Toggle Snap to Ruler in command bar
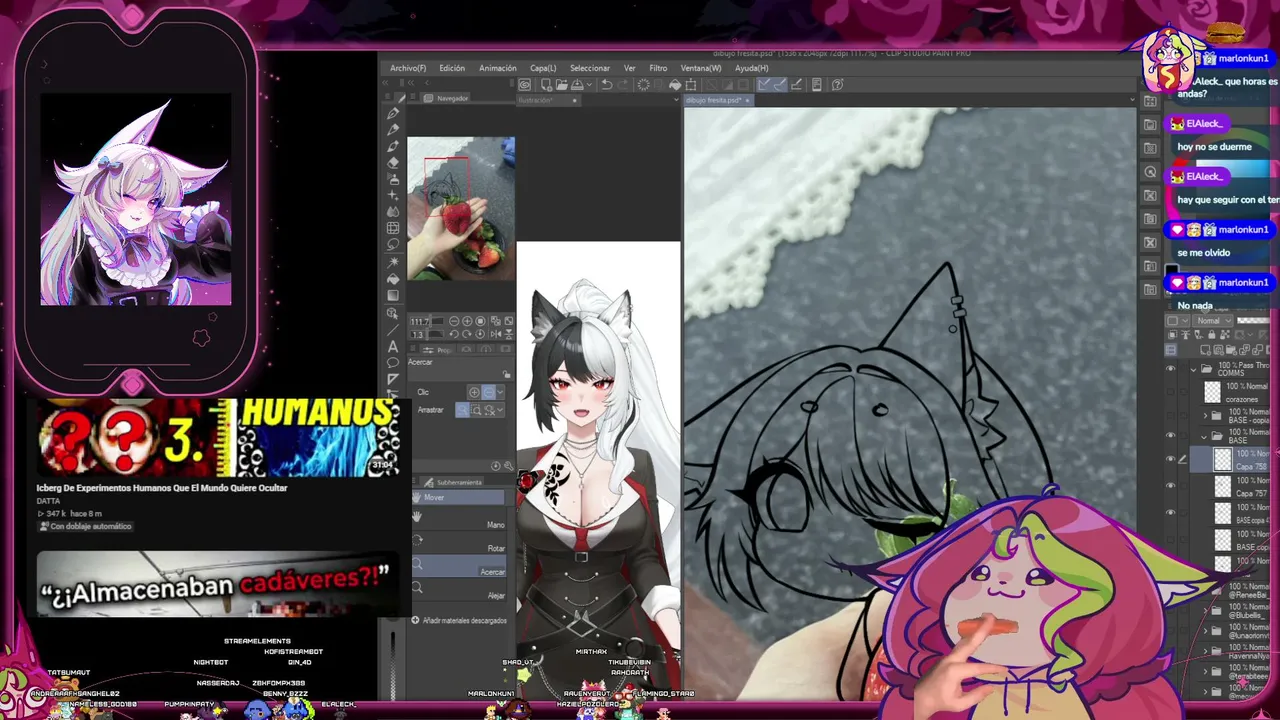This screenshot has height=720, width=1280. pyautogui.click(x=764, y=85)
